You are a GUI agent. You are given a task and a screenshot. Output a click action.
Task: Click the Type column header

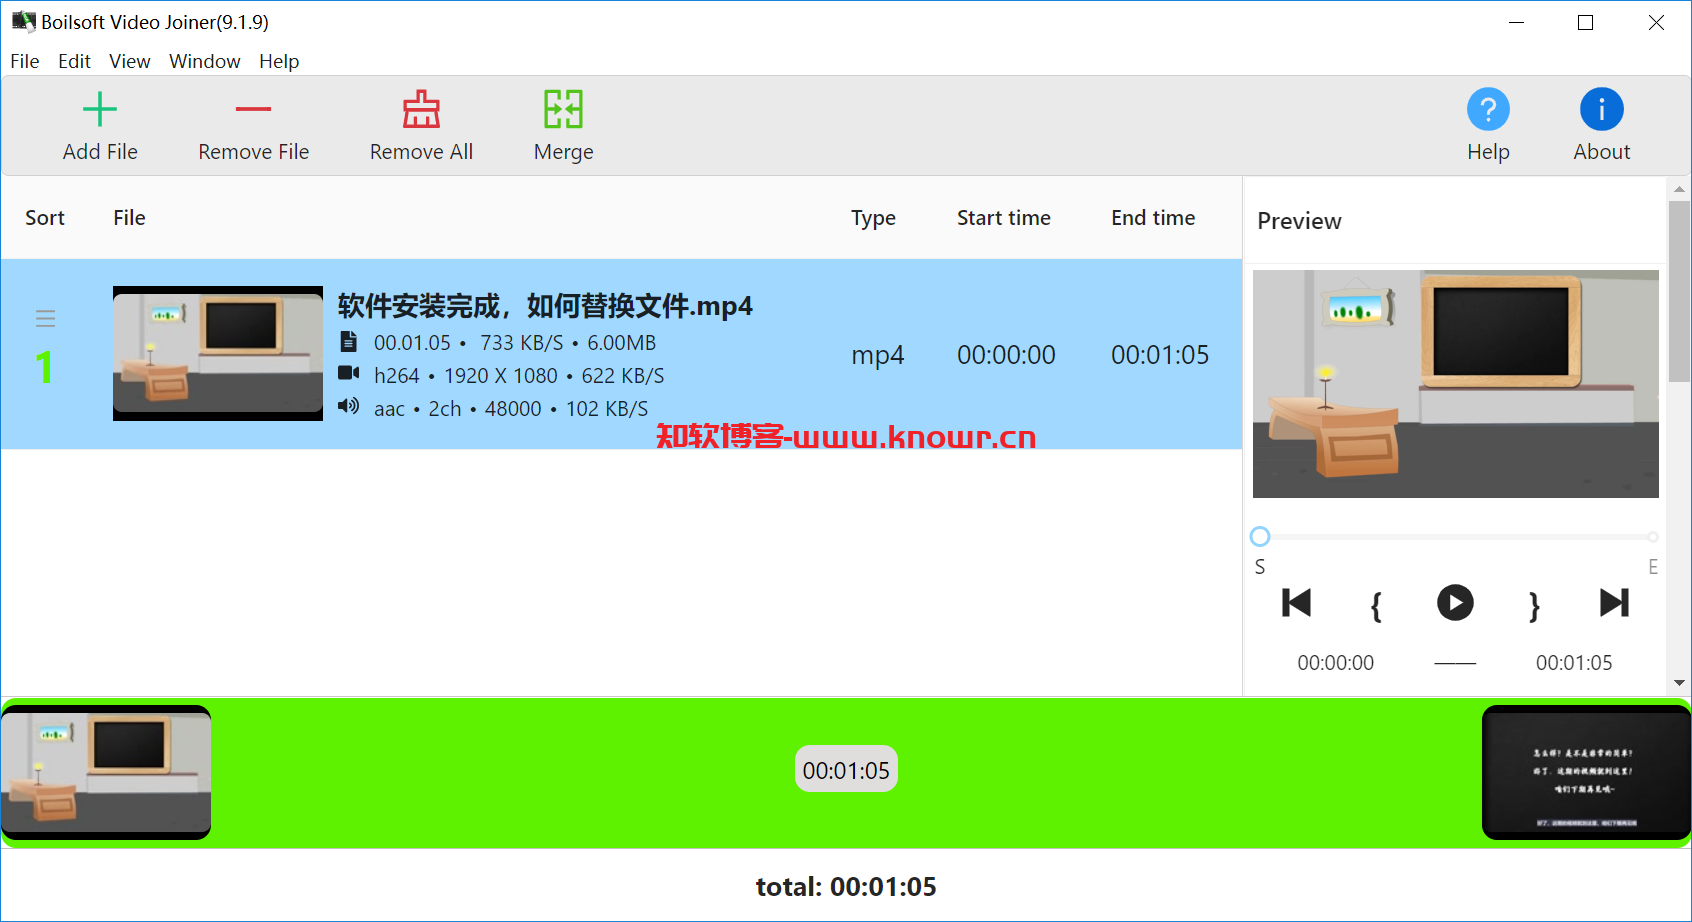873,218
